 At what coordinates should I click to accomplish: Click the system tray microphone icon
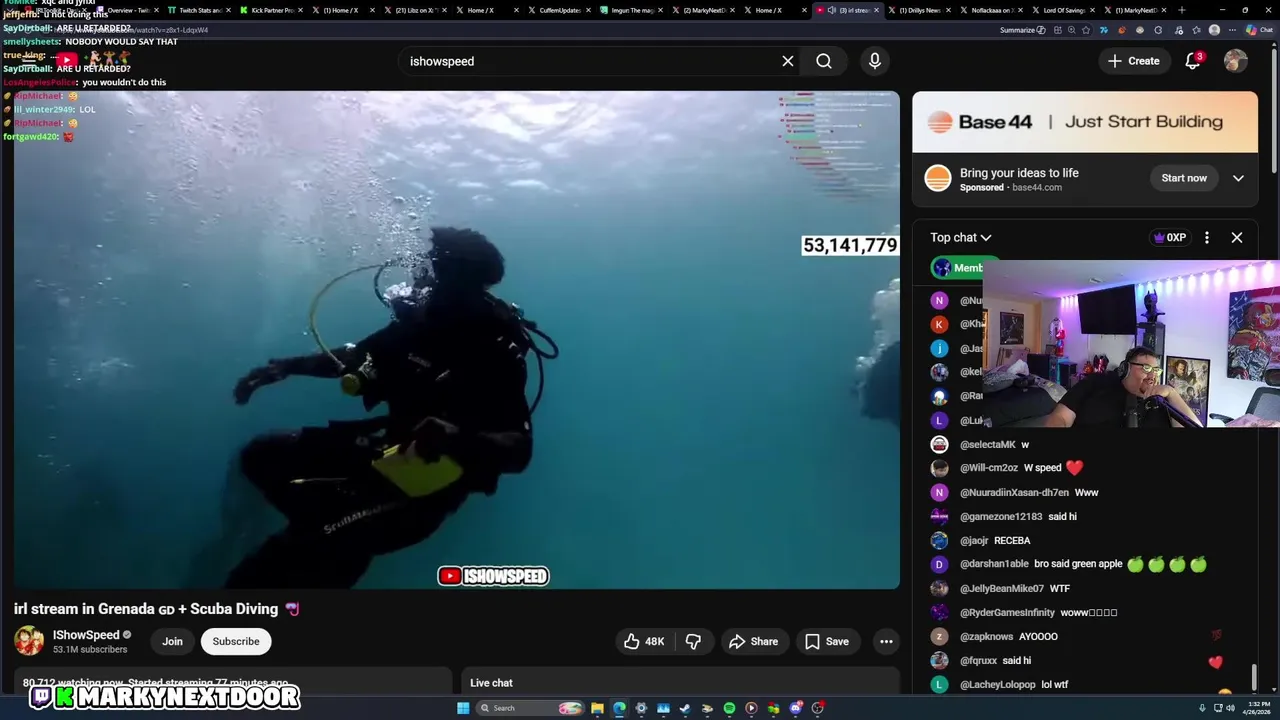click(1202, 708)
